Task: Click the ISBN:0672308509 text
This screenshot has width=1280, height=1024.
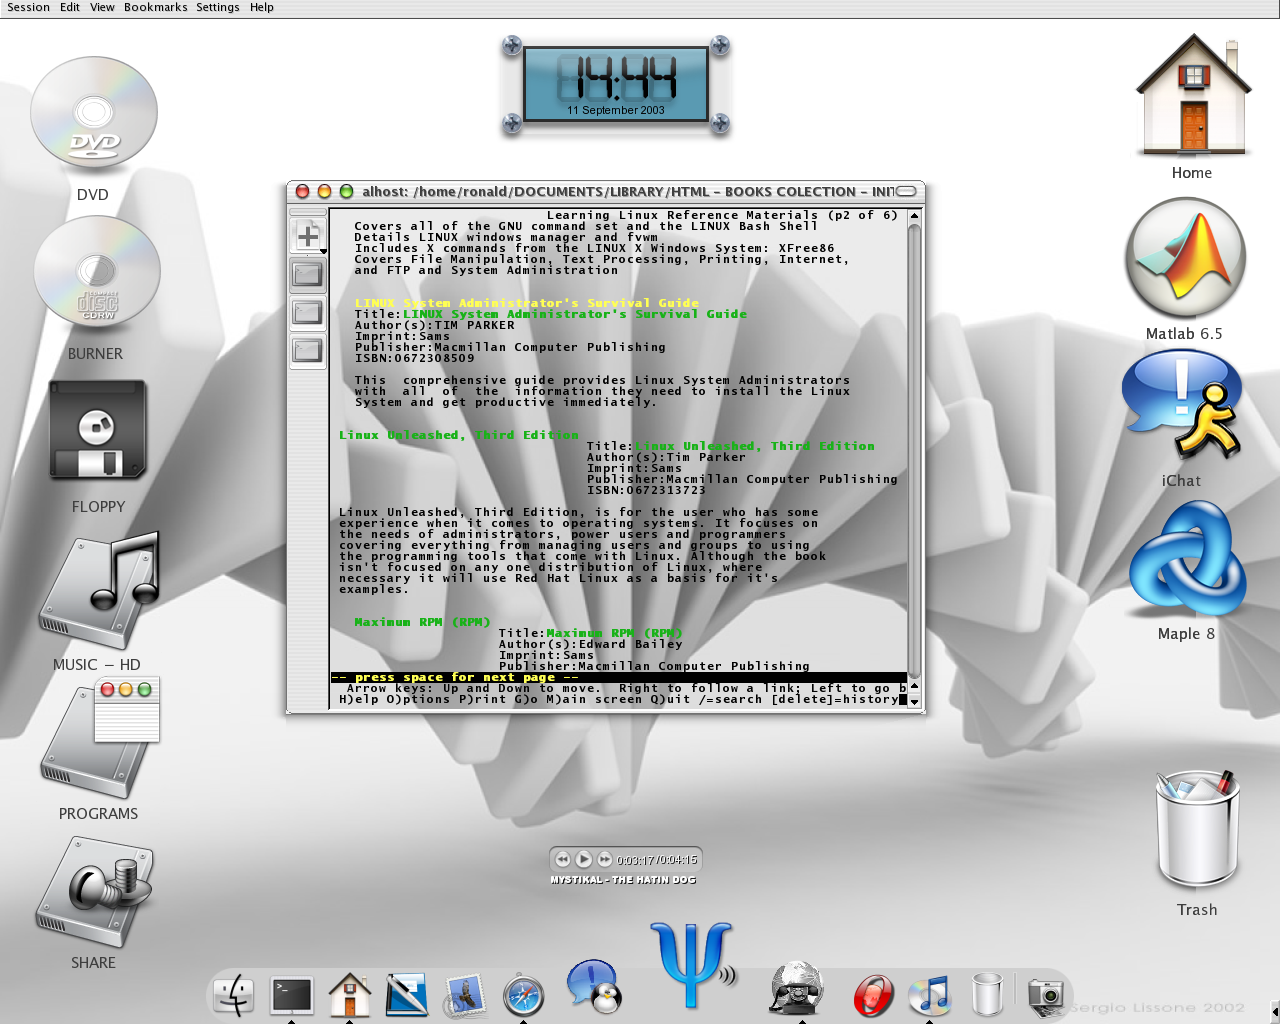Action: pyautogui.click(x=415, y=358)
